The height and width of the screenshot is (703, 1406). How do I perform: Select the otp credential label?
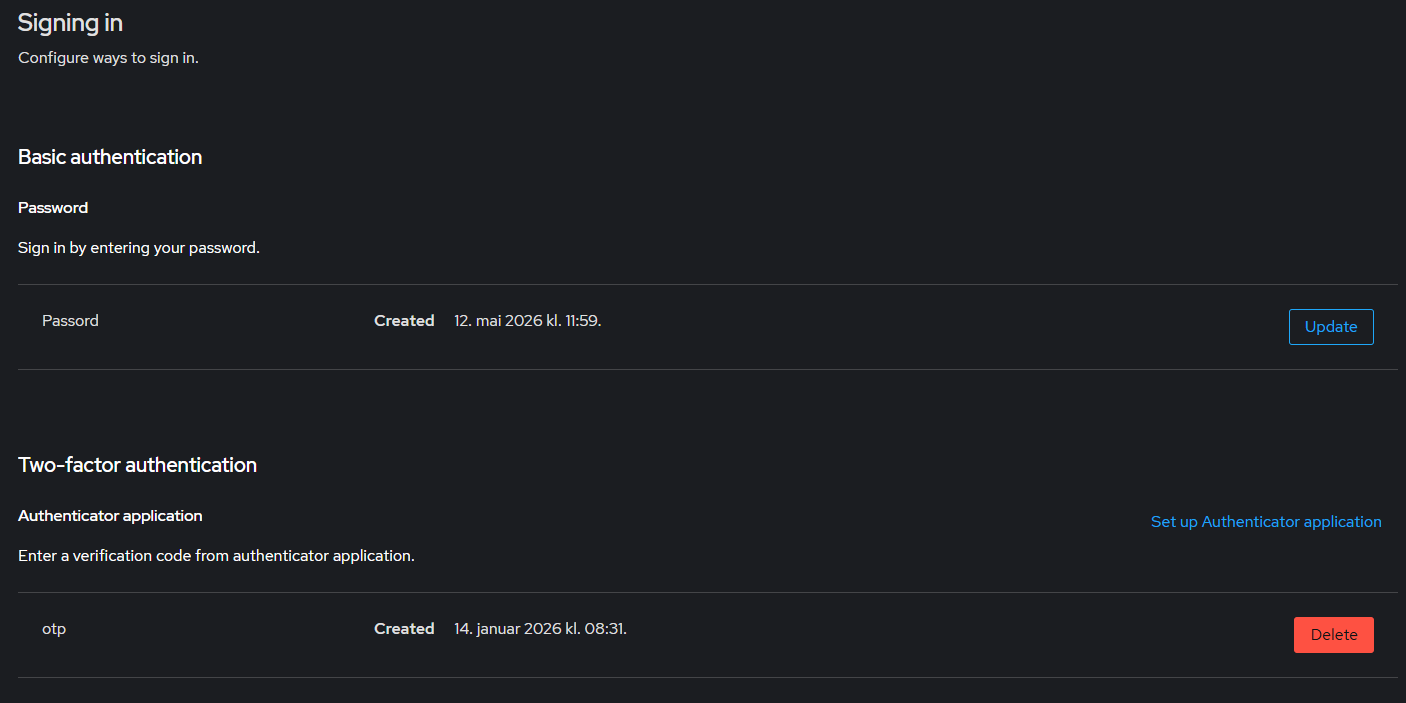tap(54, 629)
